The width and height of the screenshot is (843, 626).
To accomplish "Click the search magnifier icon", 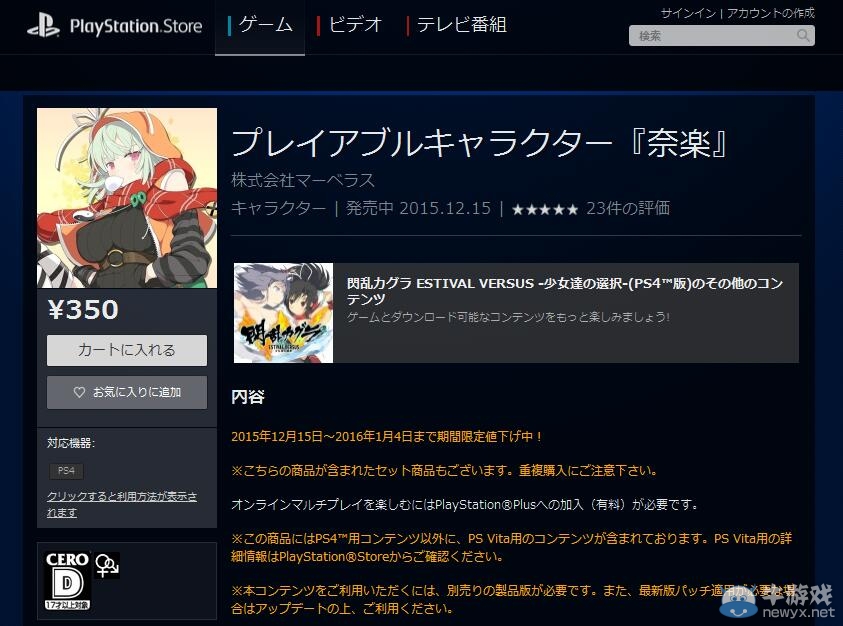I will (x=802, y=36).
